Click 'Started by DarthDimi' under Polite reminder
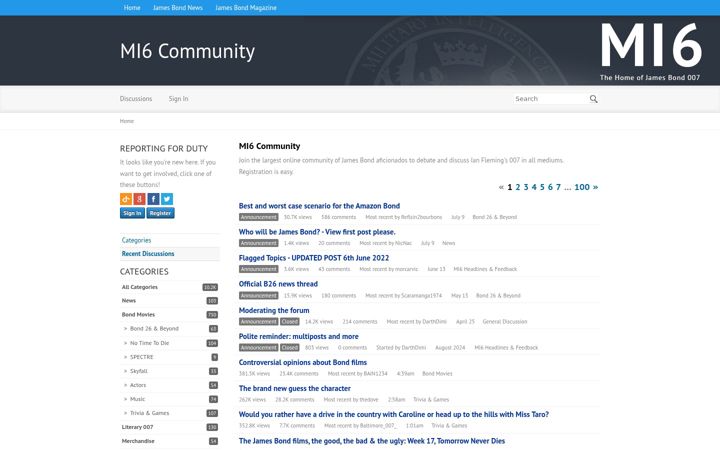The height and width of the screenshot is (450, 720). pyautogui.click(x=401, y=348)
